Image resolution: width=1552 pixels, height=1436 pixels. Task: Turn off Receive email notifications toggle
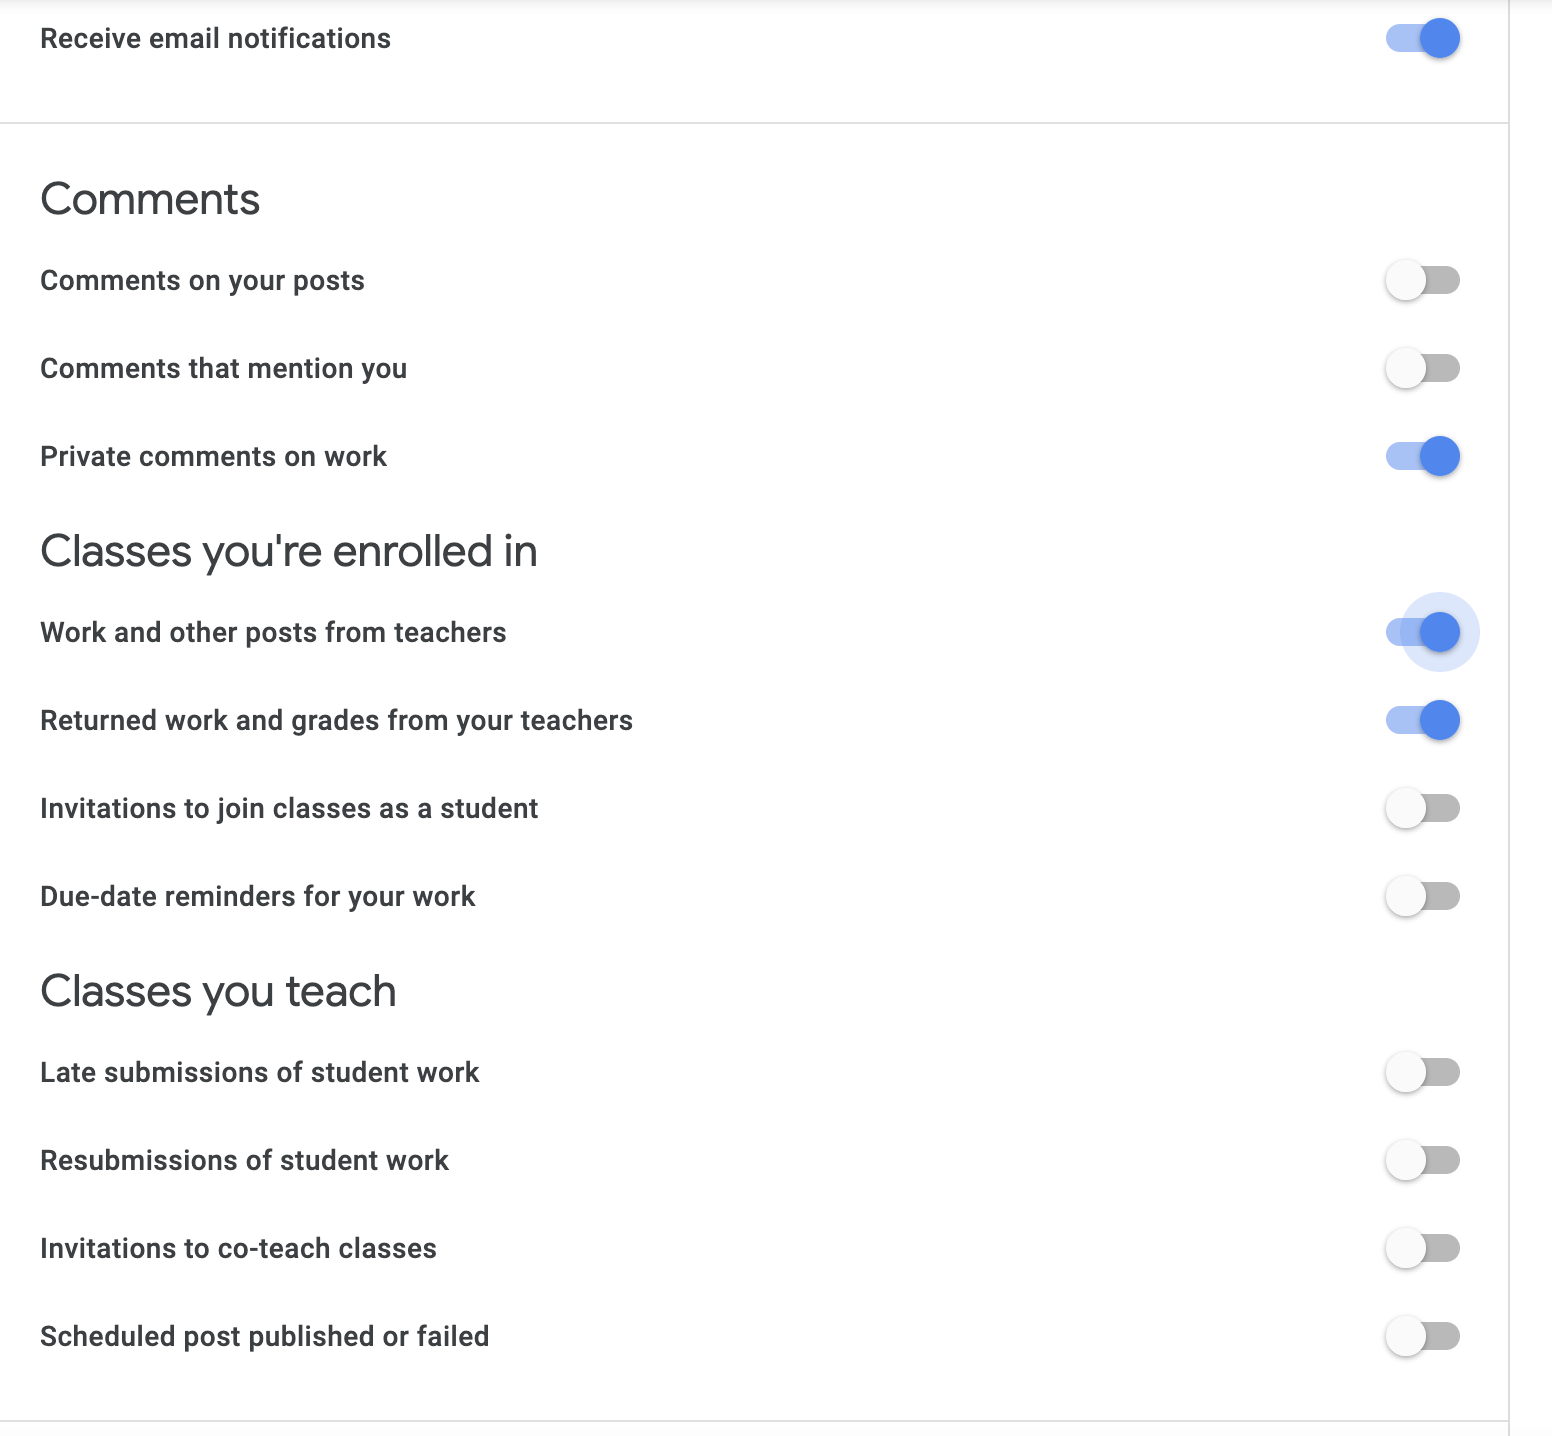(x=1422, y=38)
